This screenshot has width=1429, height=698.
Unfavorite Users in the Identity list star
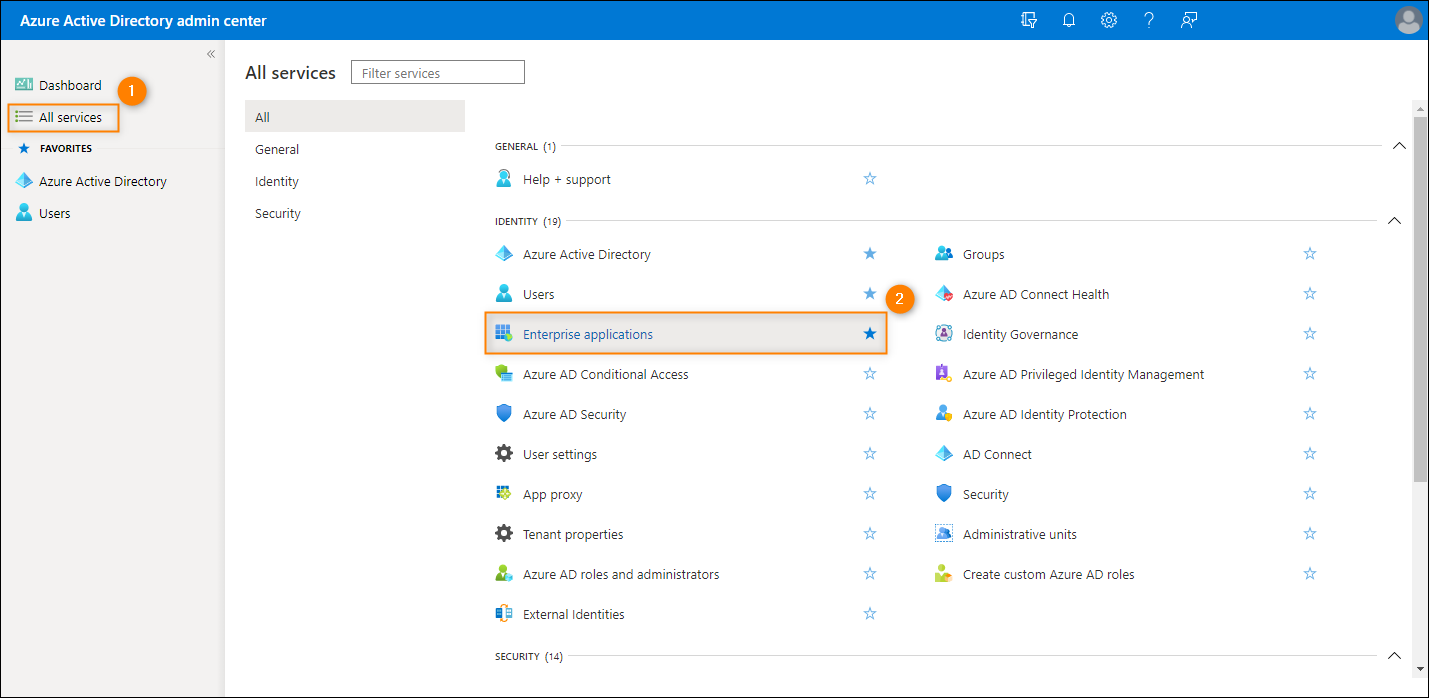pyautogui.click(x=870, y=294)
